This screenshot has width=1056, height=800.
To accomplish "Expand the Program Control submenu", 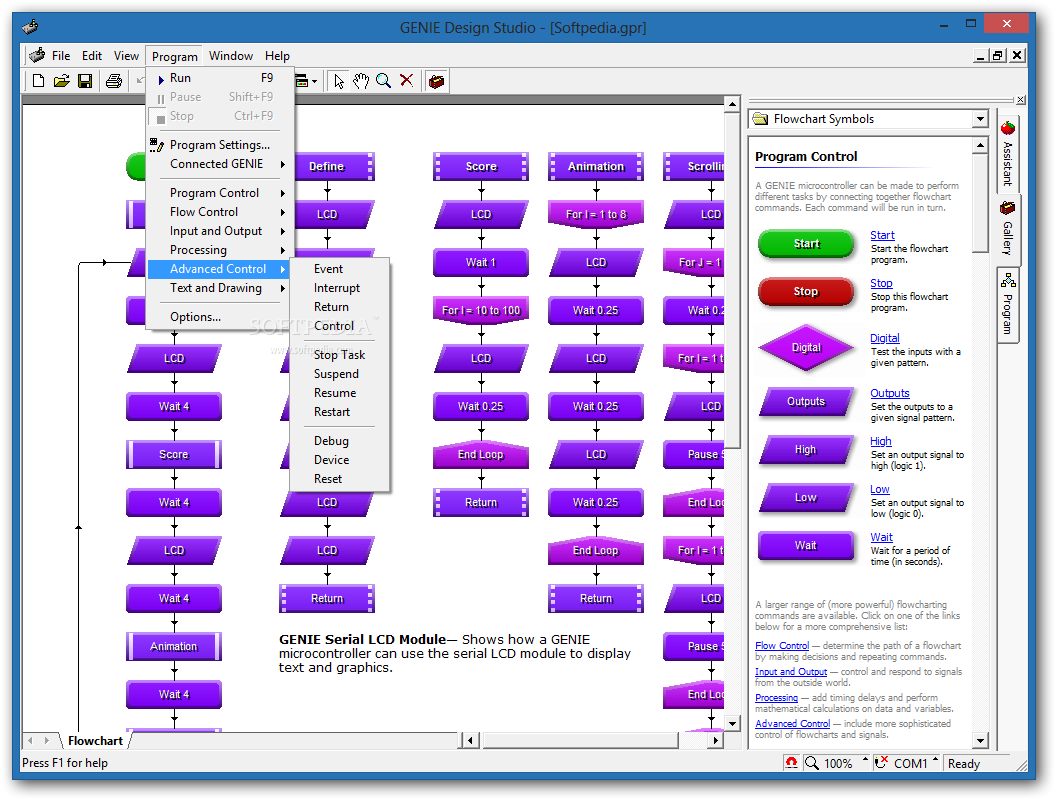I will click(x=221, y=193).
